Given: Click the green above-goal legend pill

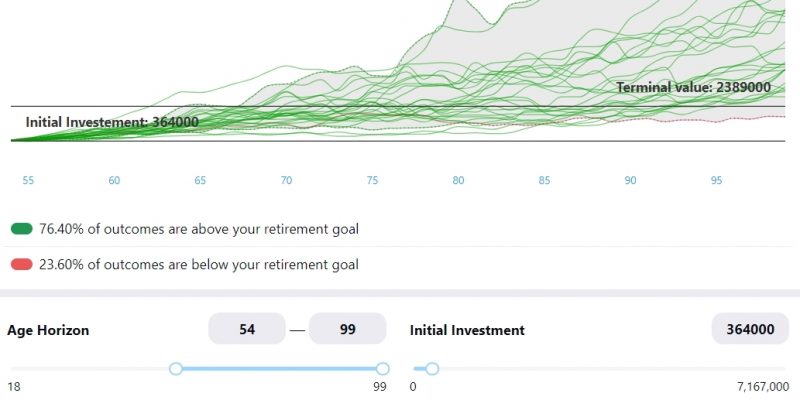Looking at the screenshot, I should [21, 229].
